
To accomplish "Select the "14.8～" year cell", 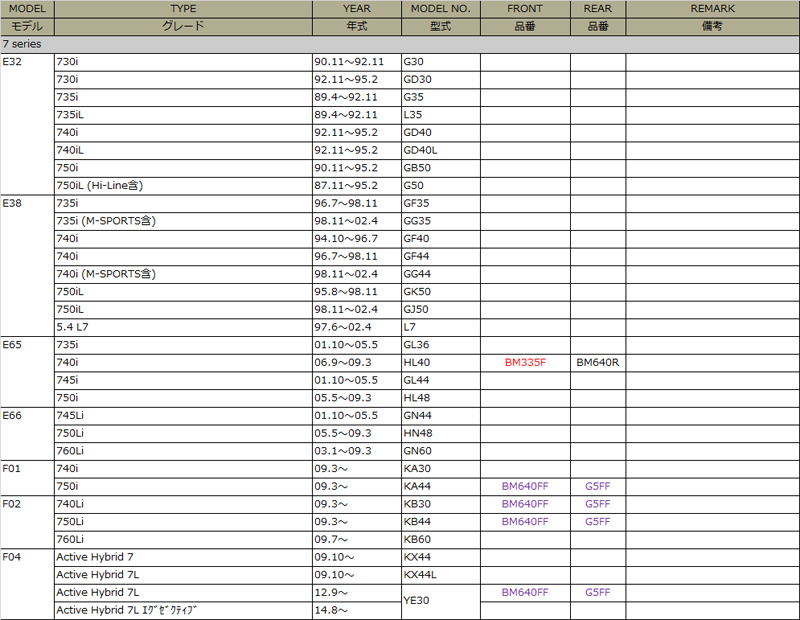I will pyautogui.click(x=357, y=610).
